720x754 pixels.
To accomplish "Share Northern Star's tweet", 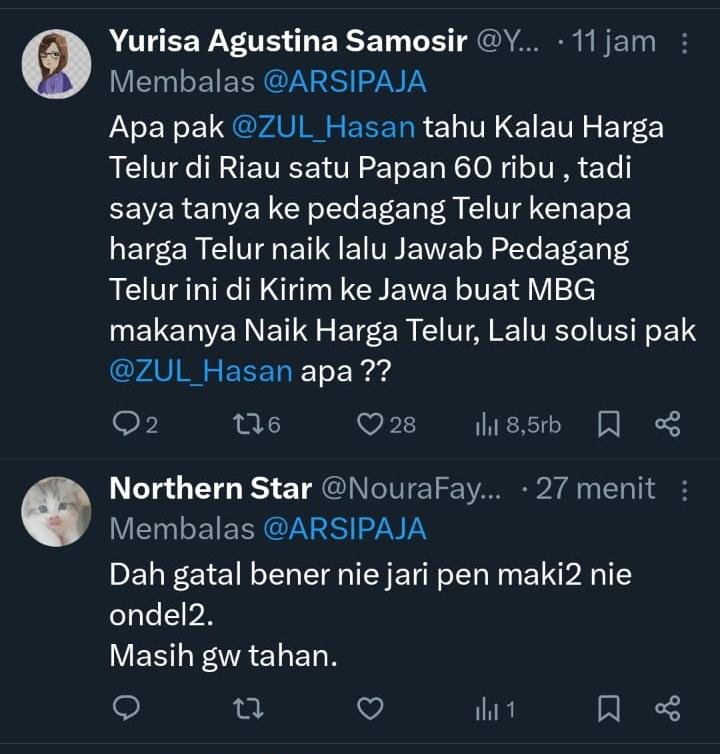I will point(667,709).
